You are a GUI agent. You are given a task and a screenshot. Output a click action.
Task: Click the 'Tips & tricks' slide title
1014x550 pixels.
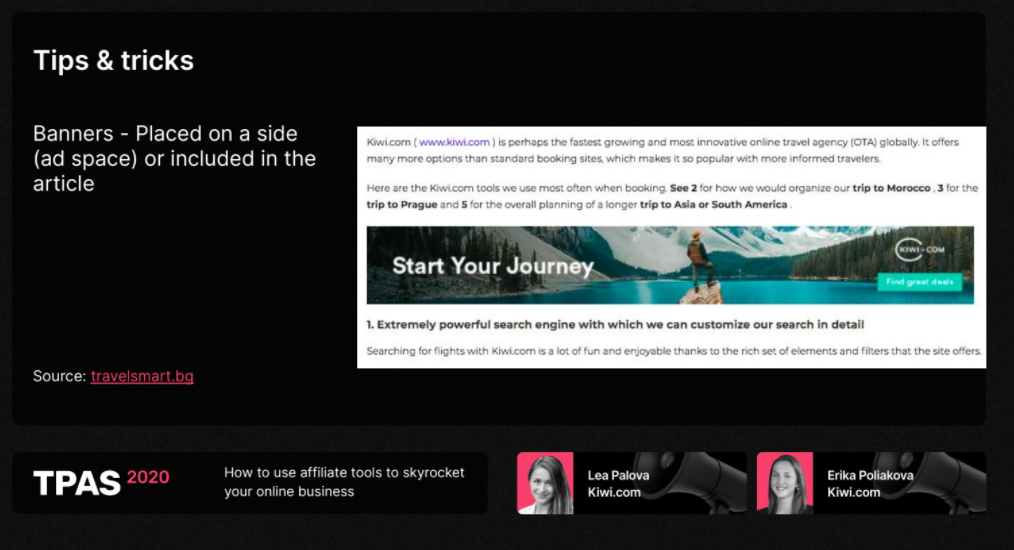pyautogui.click(x=114, y=60)
